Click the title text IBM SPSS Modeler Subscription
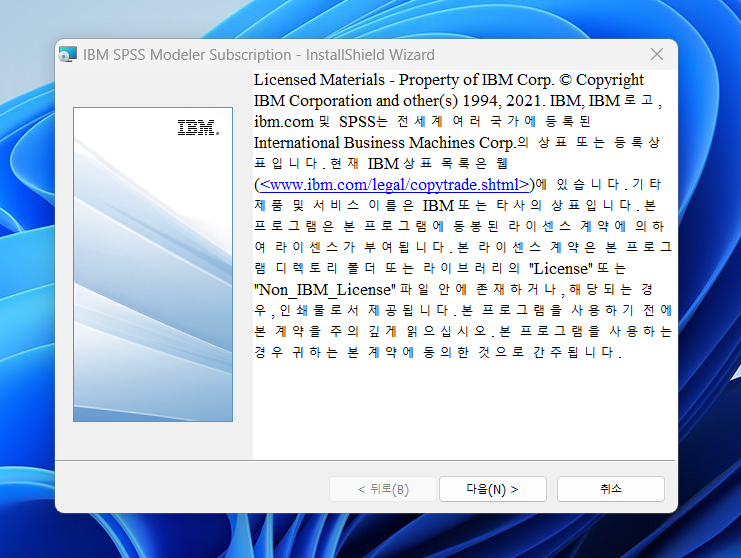The image size is (741, 558). pyautogui.click(x=187, y=55)
